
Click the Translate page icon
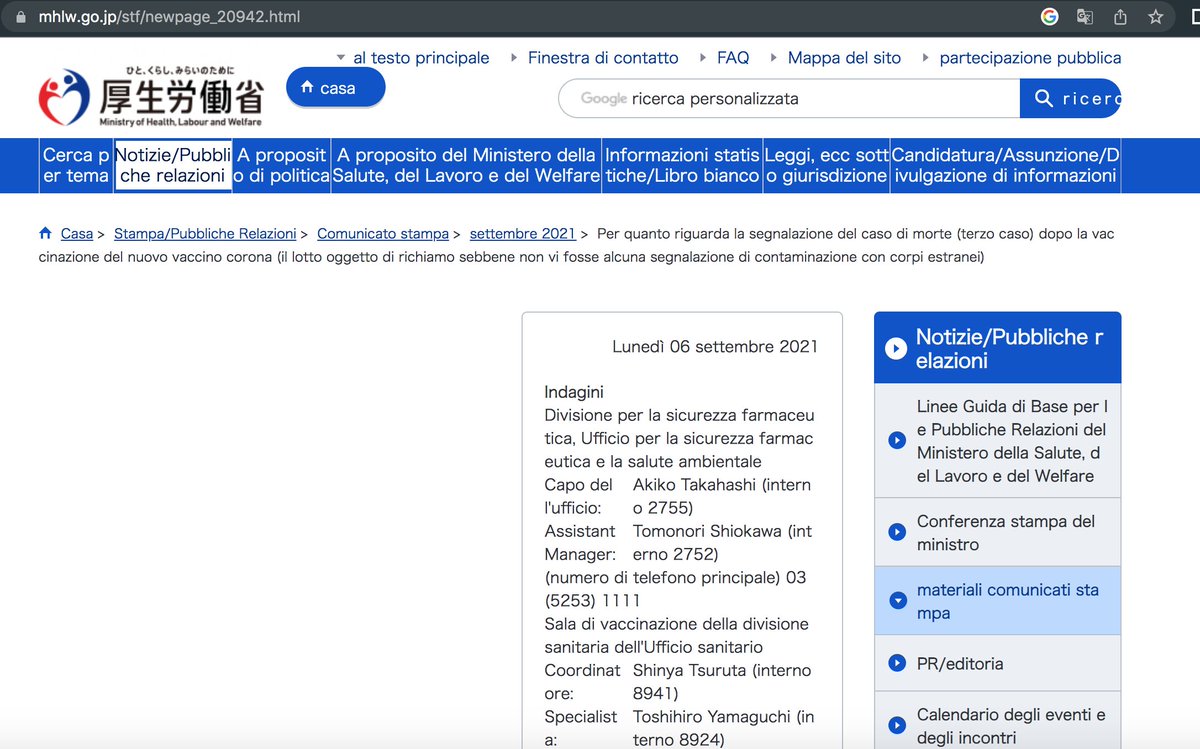[1085, 17]
